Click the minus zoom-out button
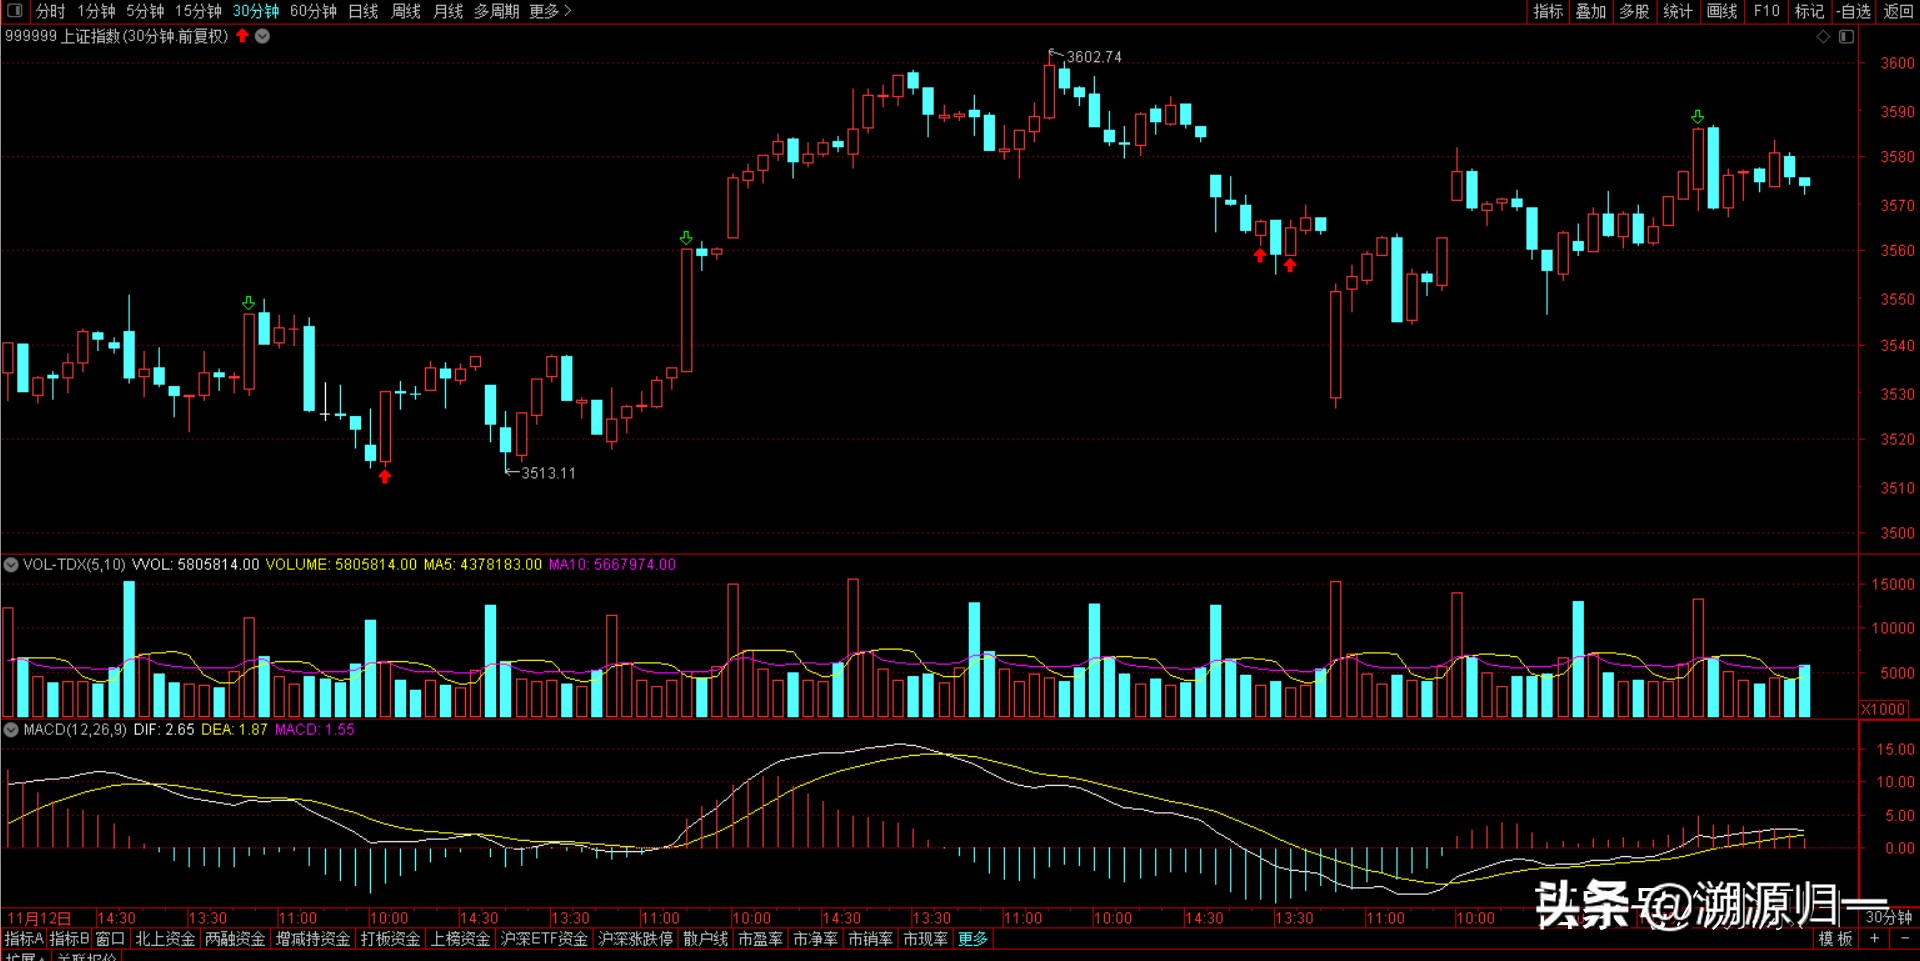1920x961 pixels. 1904,939
